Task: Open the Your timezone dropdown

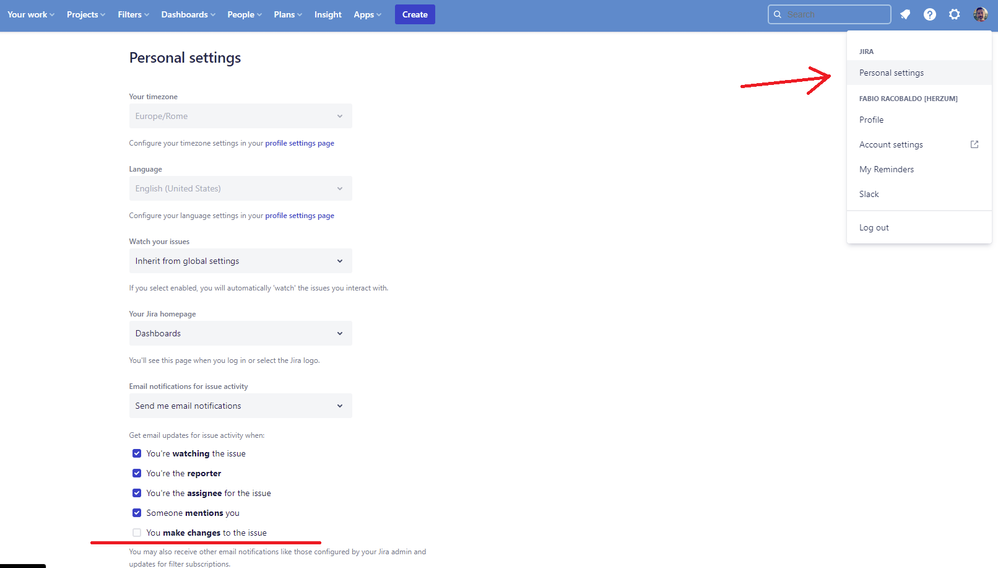Action: (240, 116)
